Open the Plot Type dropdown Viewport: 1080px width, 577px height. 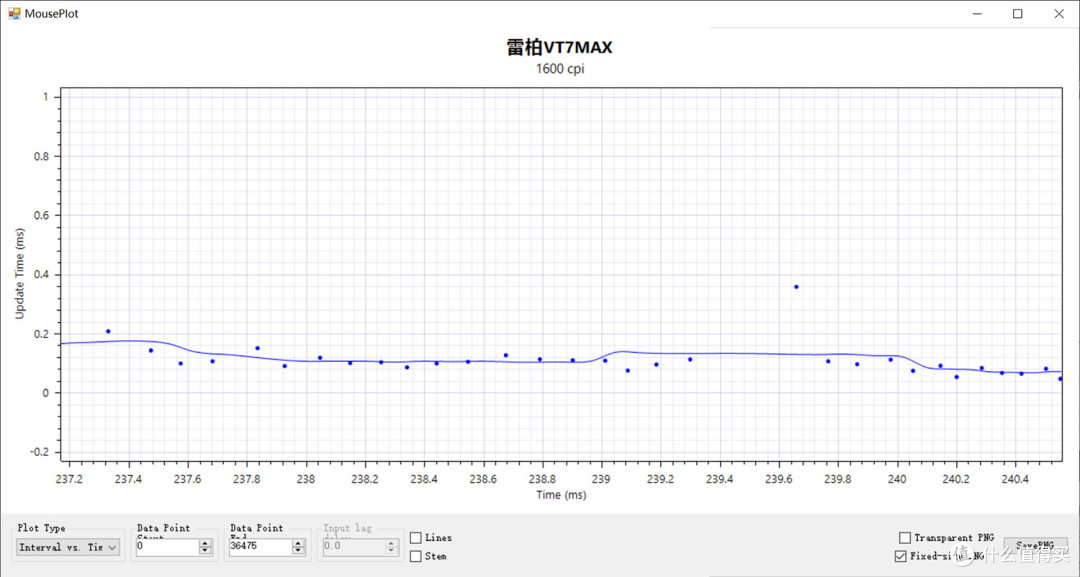68,547
